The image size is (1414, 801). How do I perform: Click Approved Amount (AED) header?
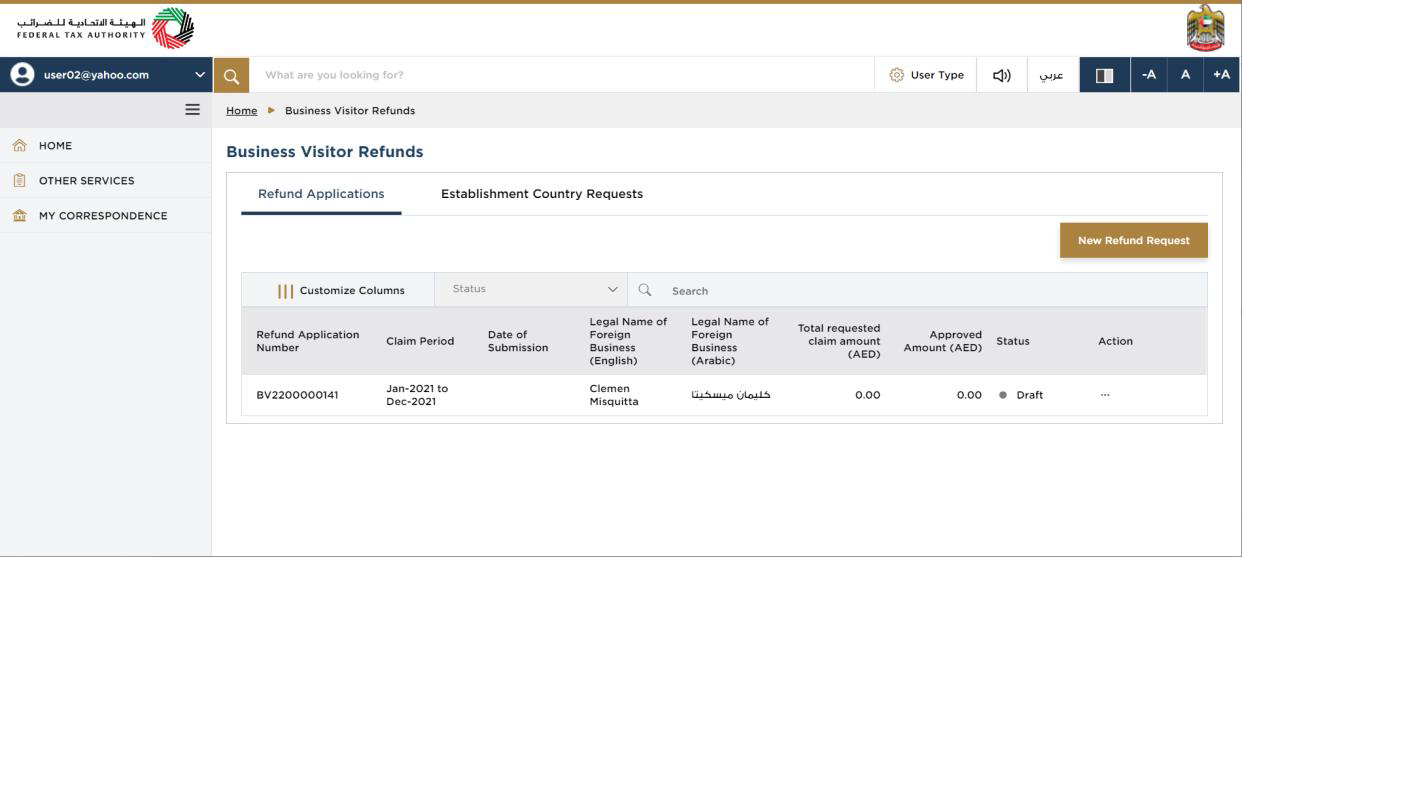point(943,341)
